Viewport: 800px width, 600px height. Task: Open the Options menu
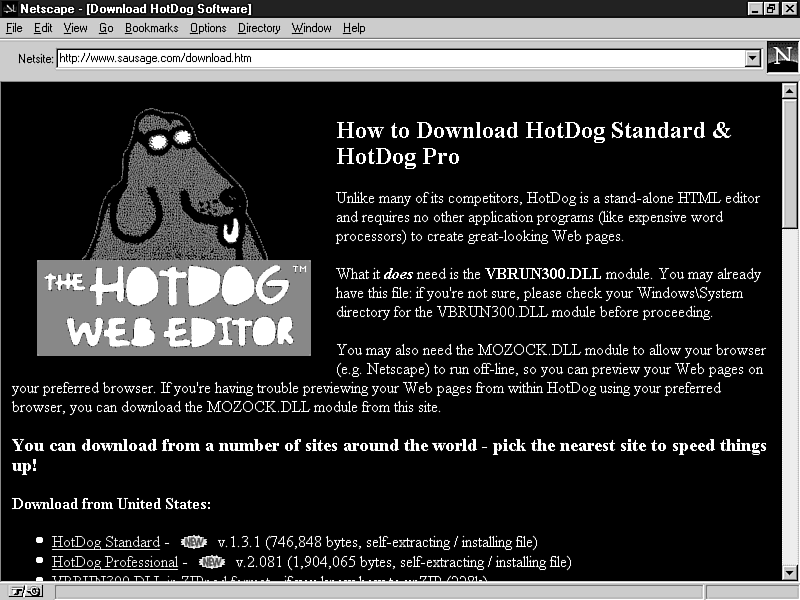208,28
